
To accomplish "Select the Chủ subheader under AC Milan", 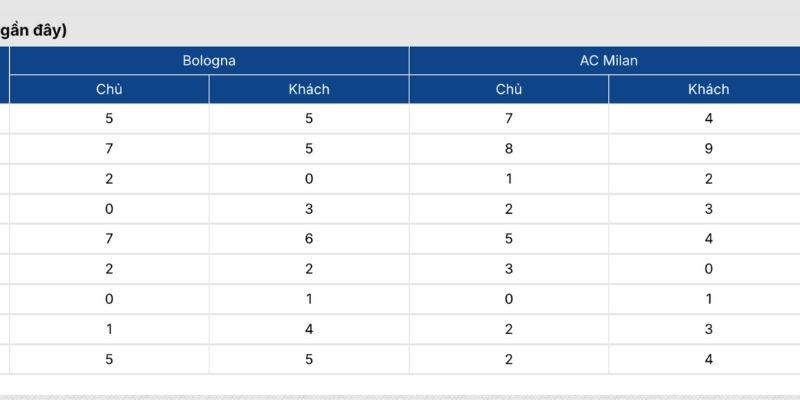I will pos(509,89).
